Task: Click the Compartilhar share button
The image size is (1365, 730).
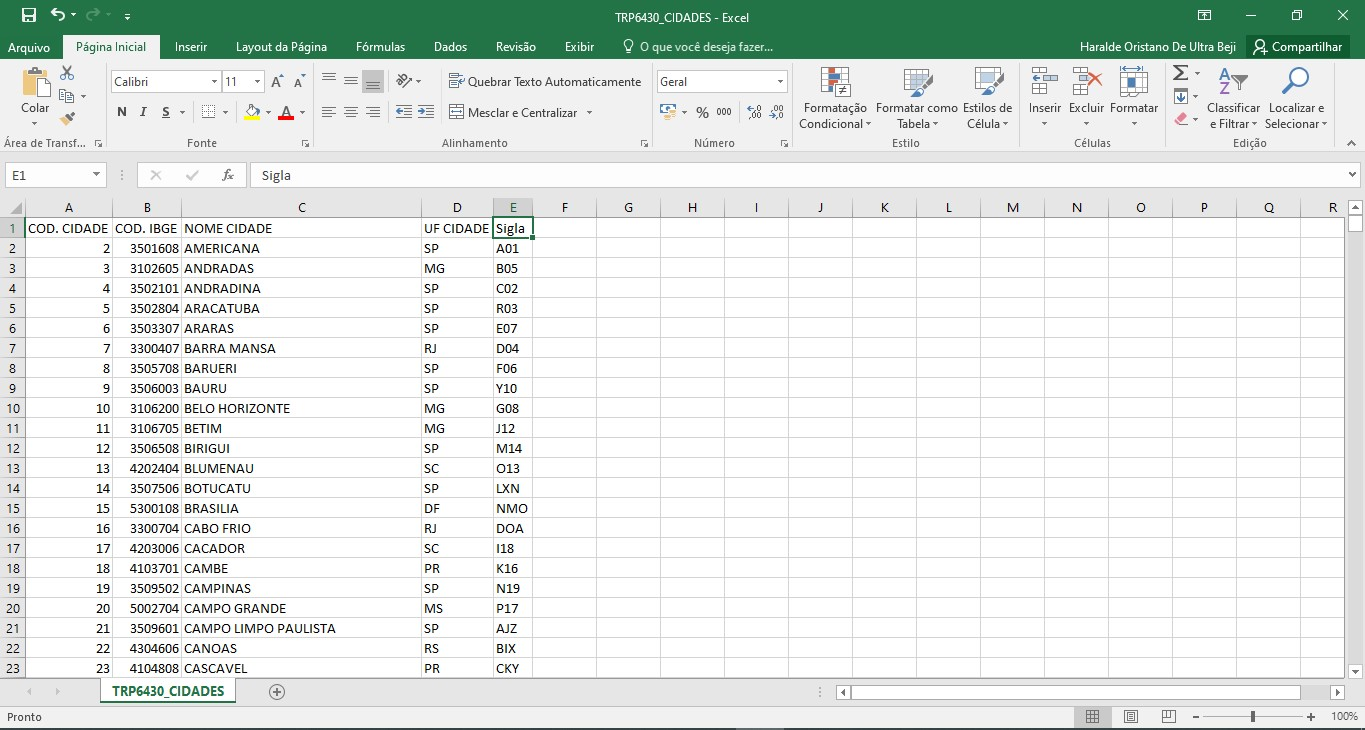Action: 1297,47
